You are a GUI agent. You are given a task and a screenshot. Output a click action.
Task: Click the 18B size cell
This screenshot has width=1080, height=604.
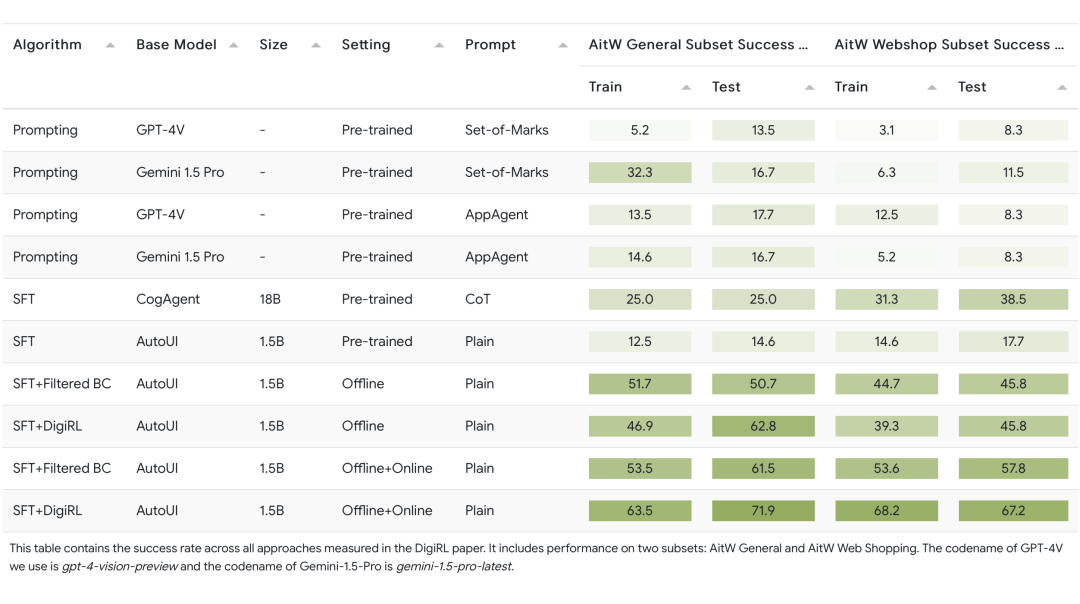pyautogui.click(x=271, y=299)
